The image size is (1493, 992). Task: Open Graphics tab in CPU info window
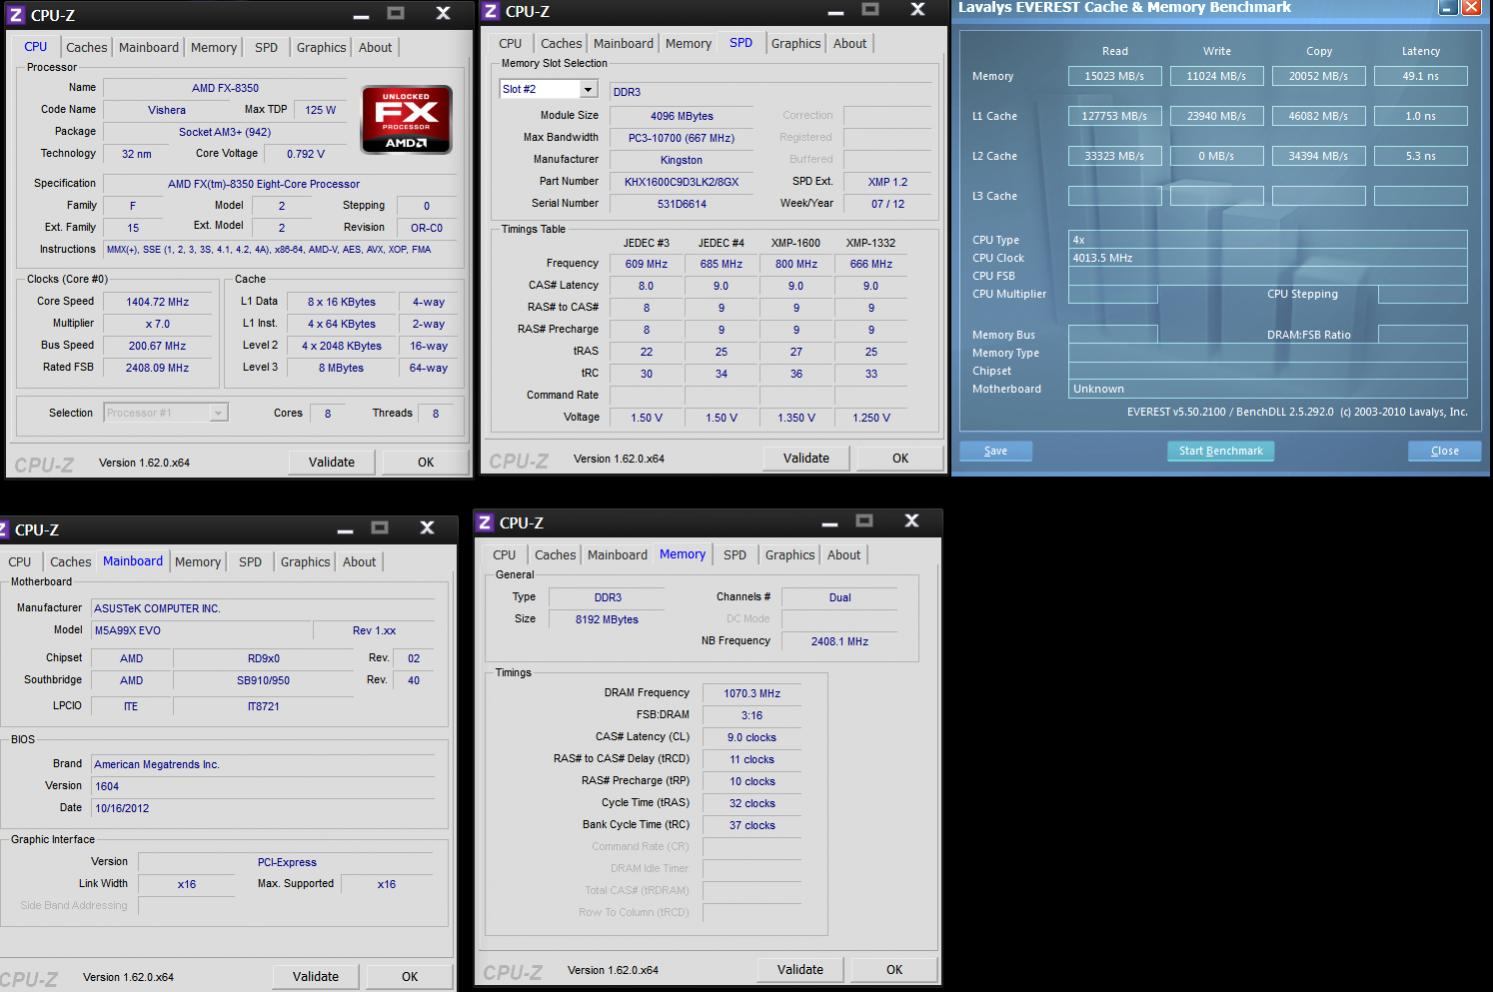pyautogui.click(x=321, y=47)
